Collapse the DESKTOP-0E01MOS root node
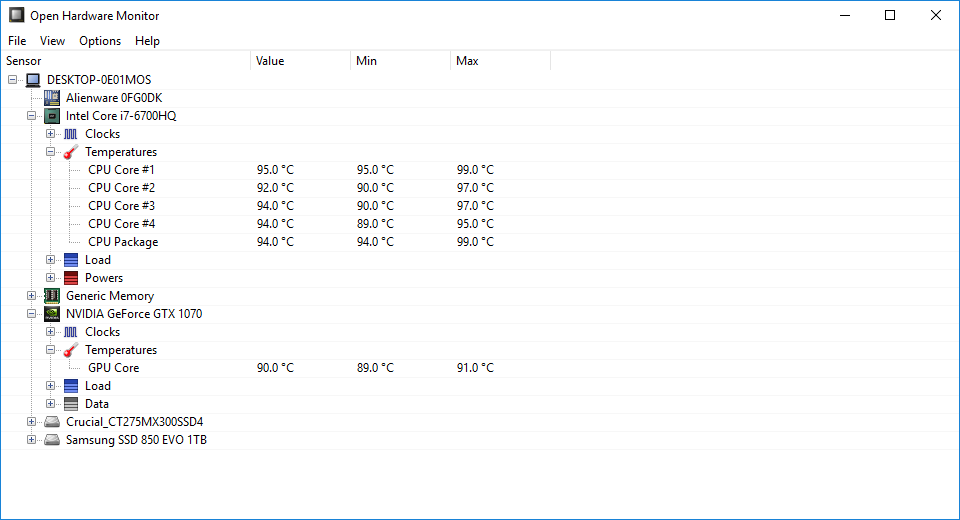This screenshot has height=520, width=960. click(12, 80)
